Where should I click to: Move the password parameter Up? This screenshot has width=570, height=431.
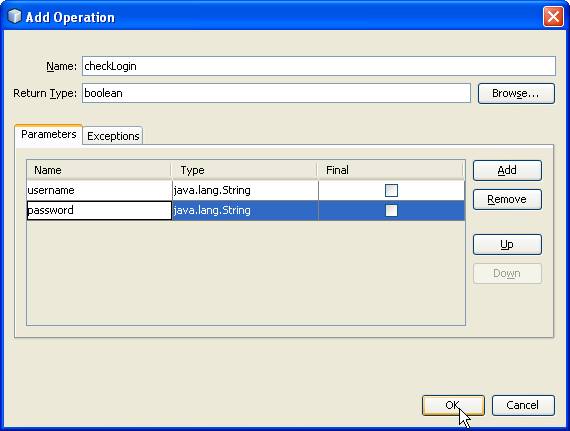pyautogui.click(x=507, y=245)
